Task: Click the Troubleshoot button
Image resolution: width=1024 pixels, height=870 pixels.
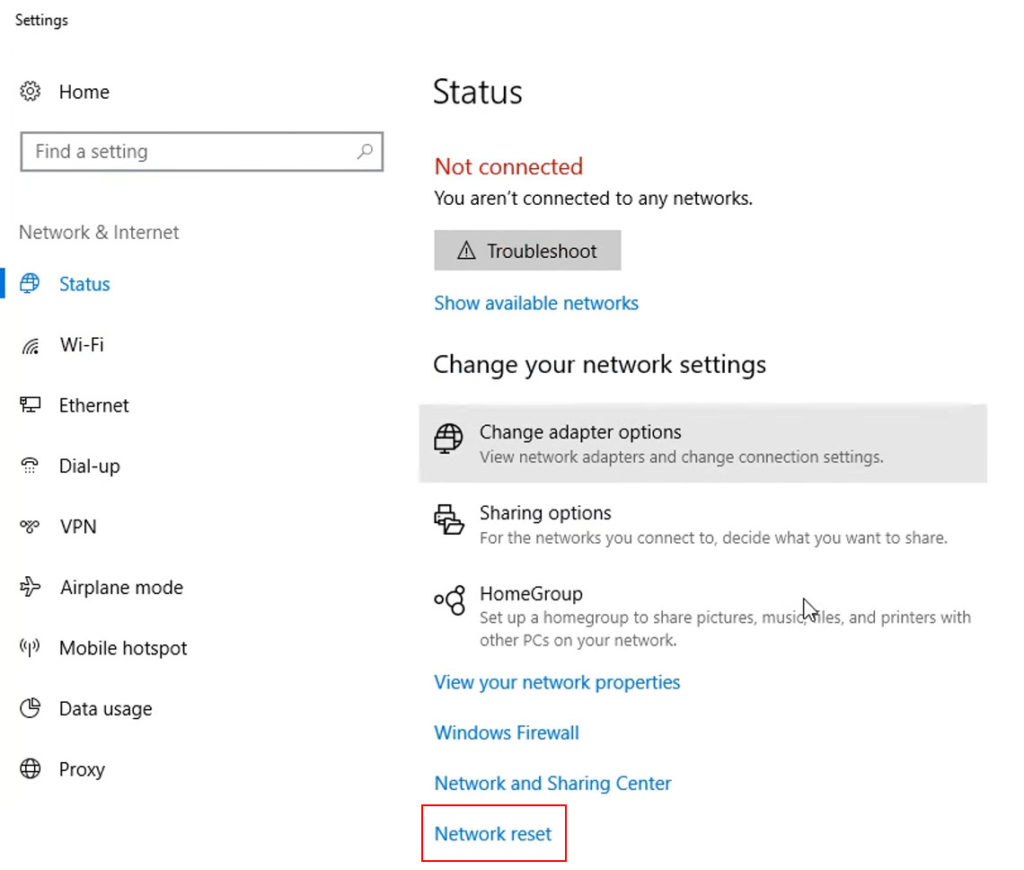Action: point(527,250)
